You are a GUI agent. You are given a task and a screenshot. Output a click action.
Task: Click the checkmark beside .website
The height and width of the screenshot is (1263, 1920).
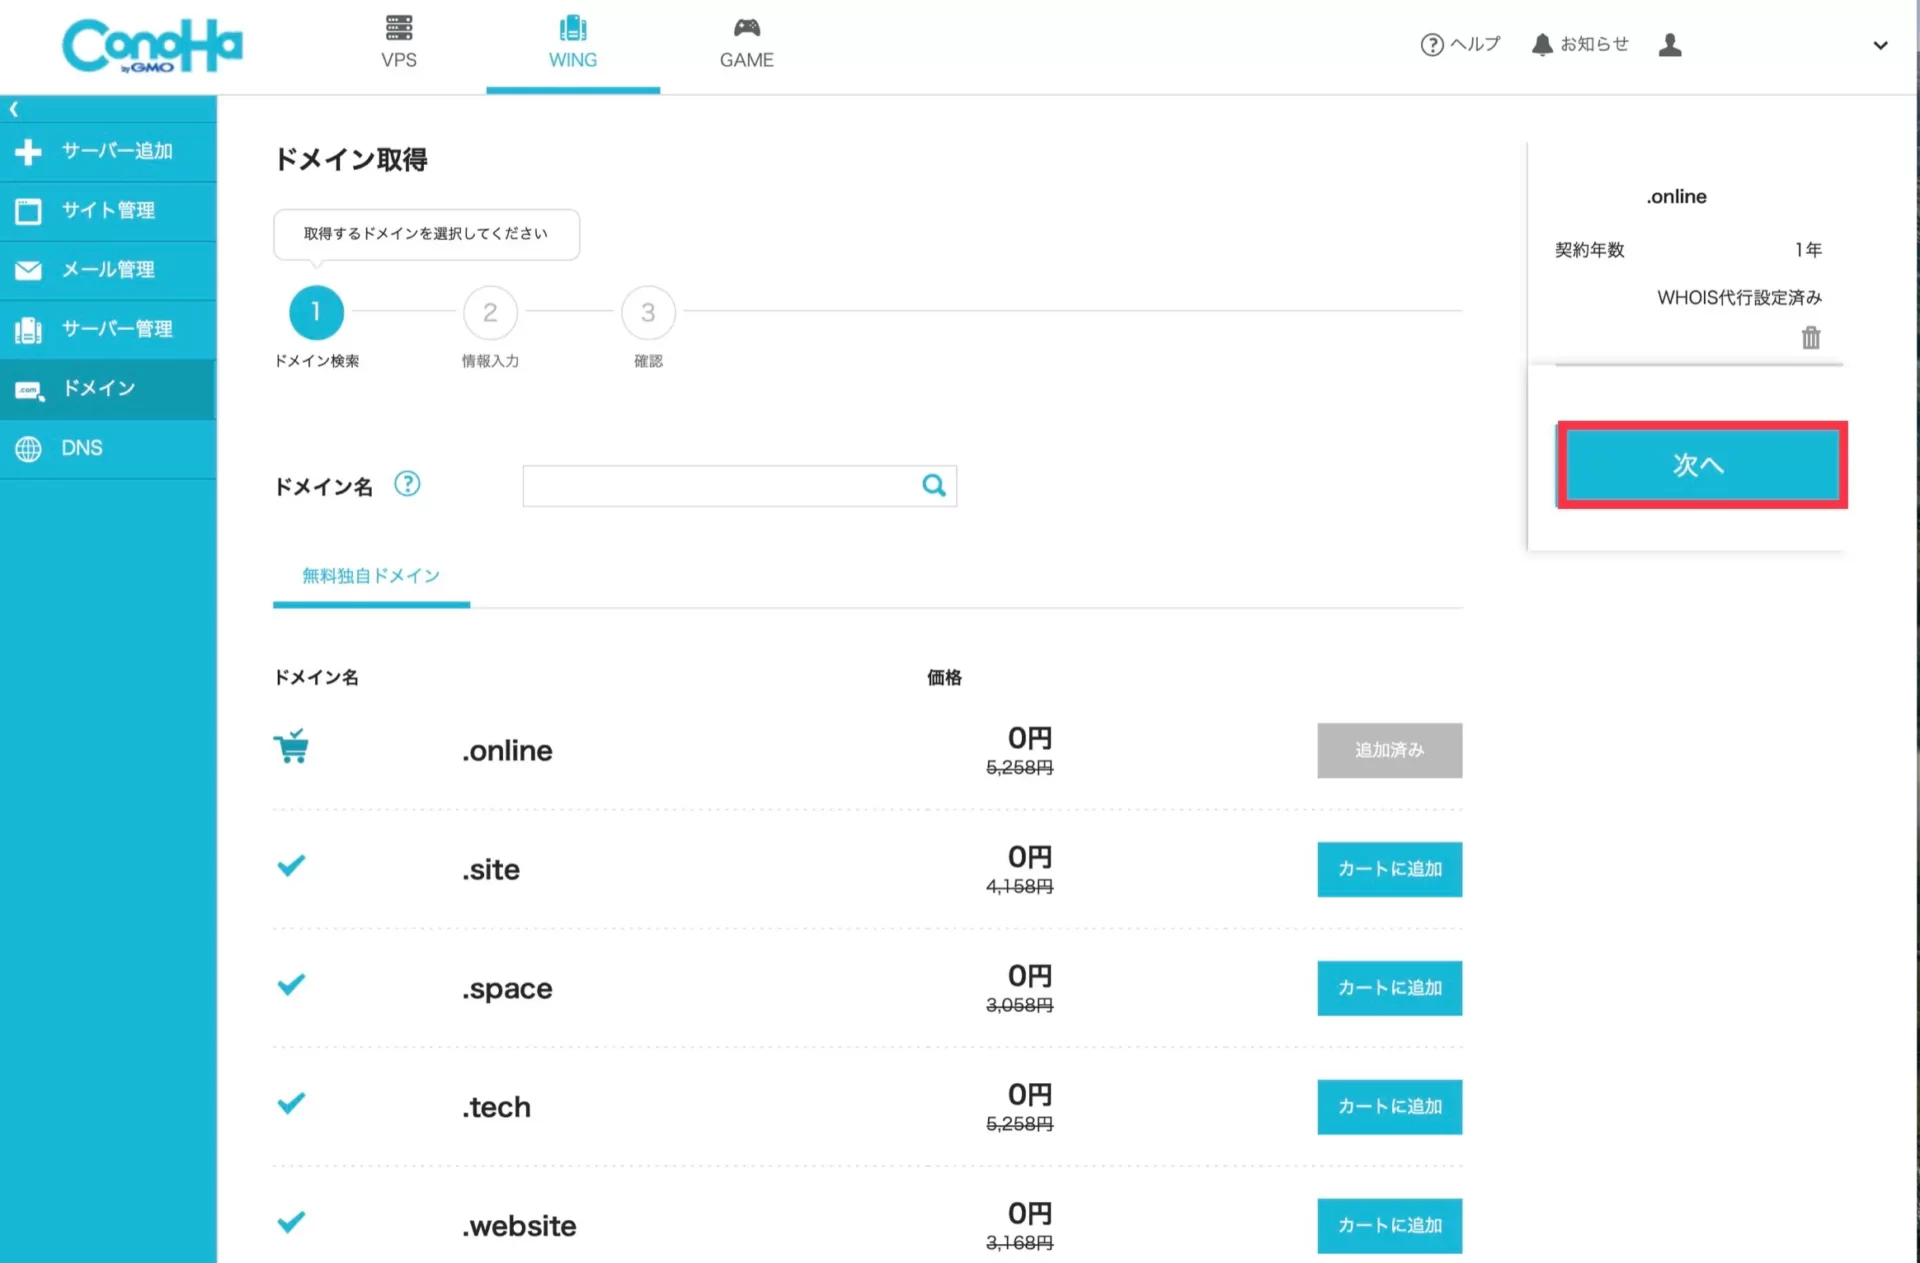click(291, 1222)
